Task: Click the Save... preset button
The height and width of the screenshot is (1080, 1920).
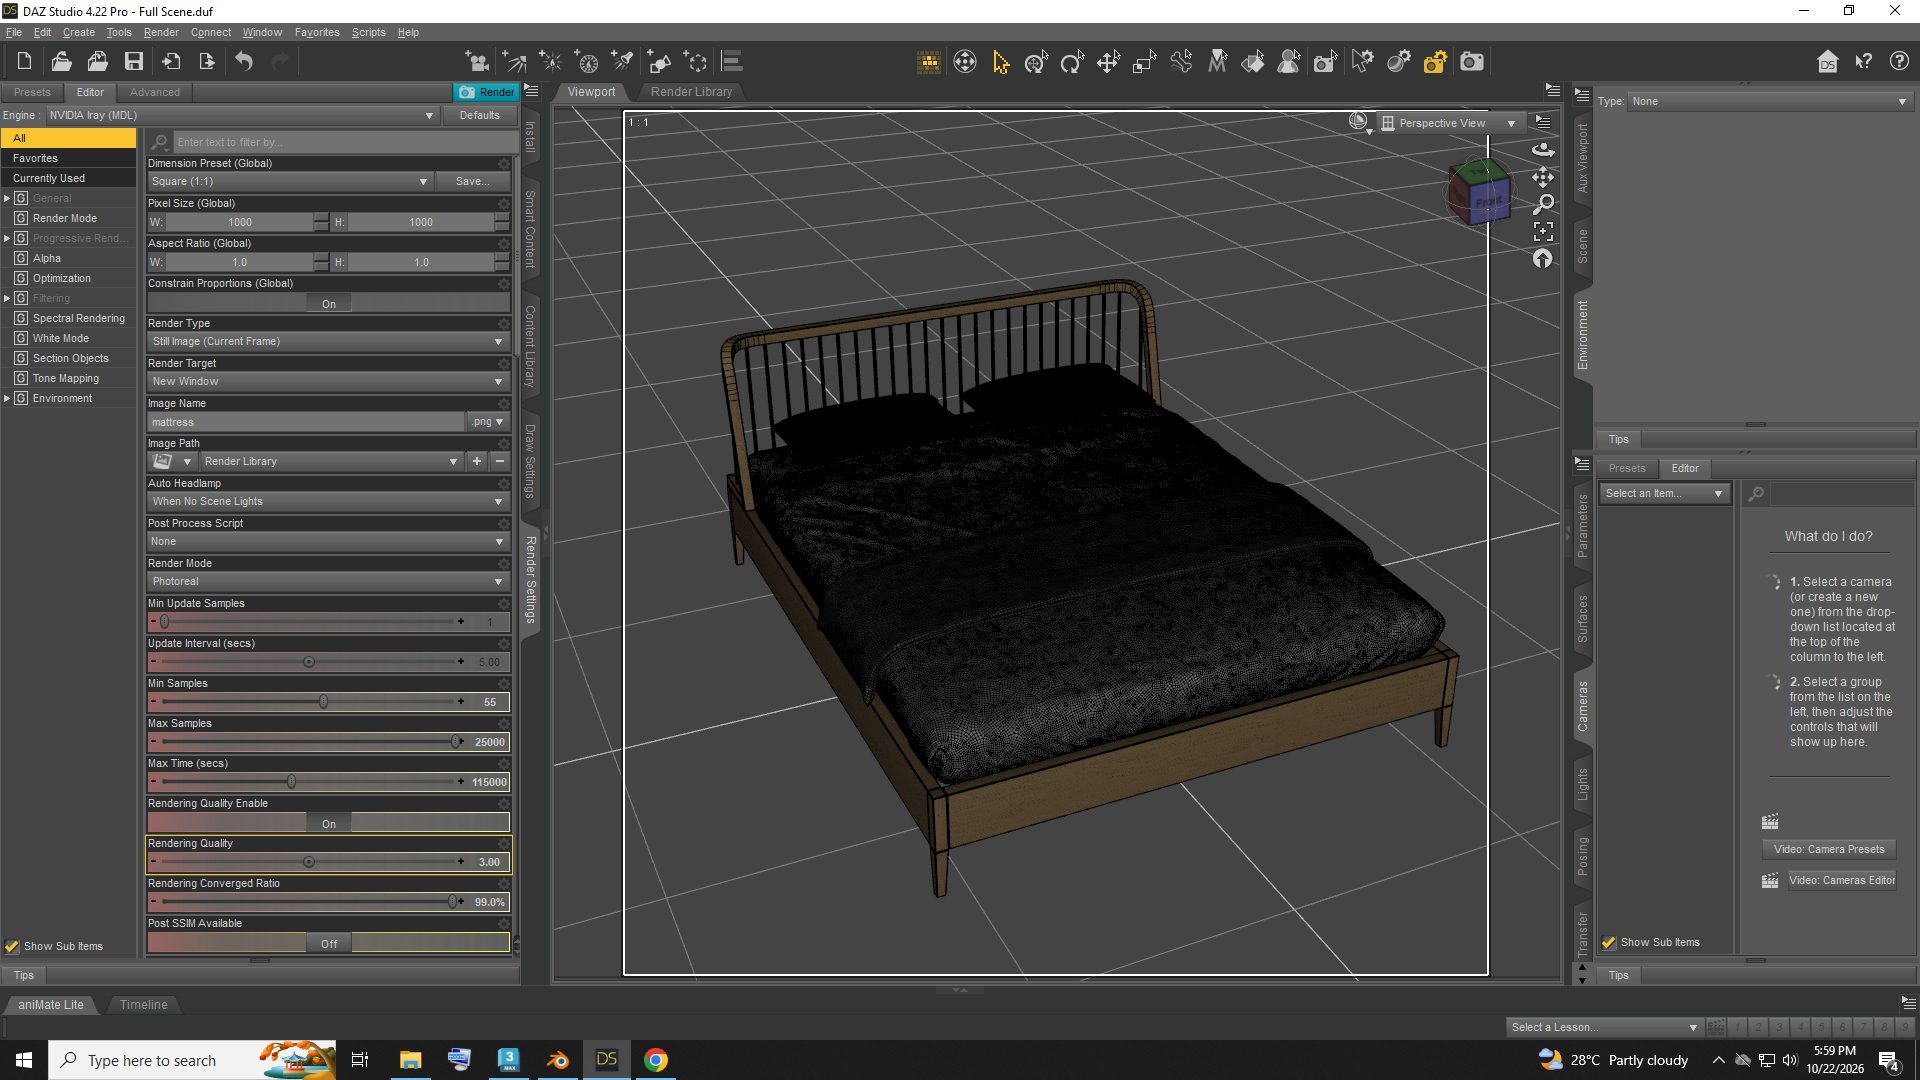Action: coord(473,181)
